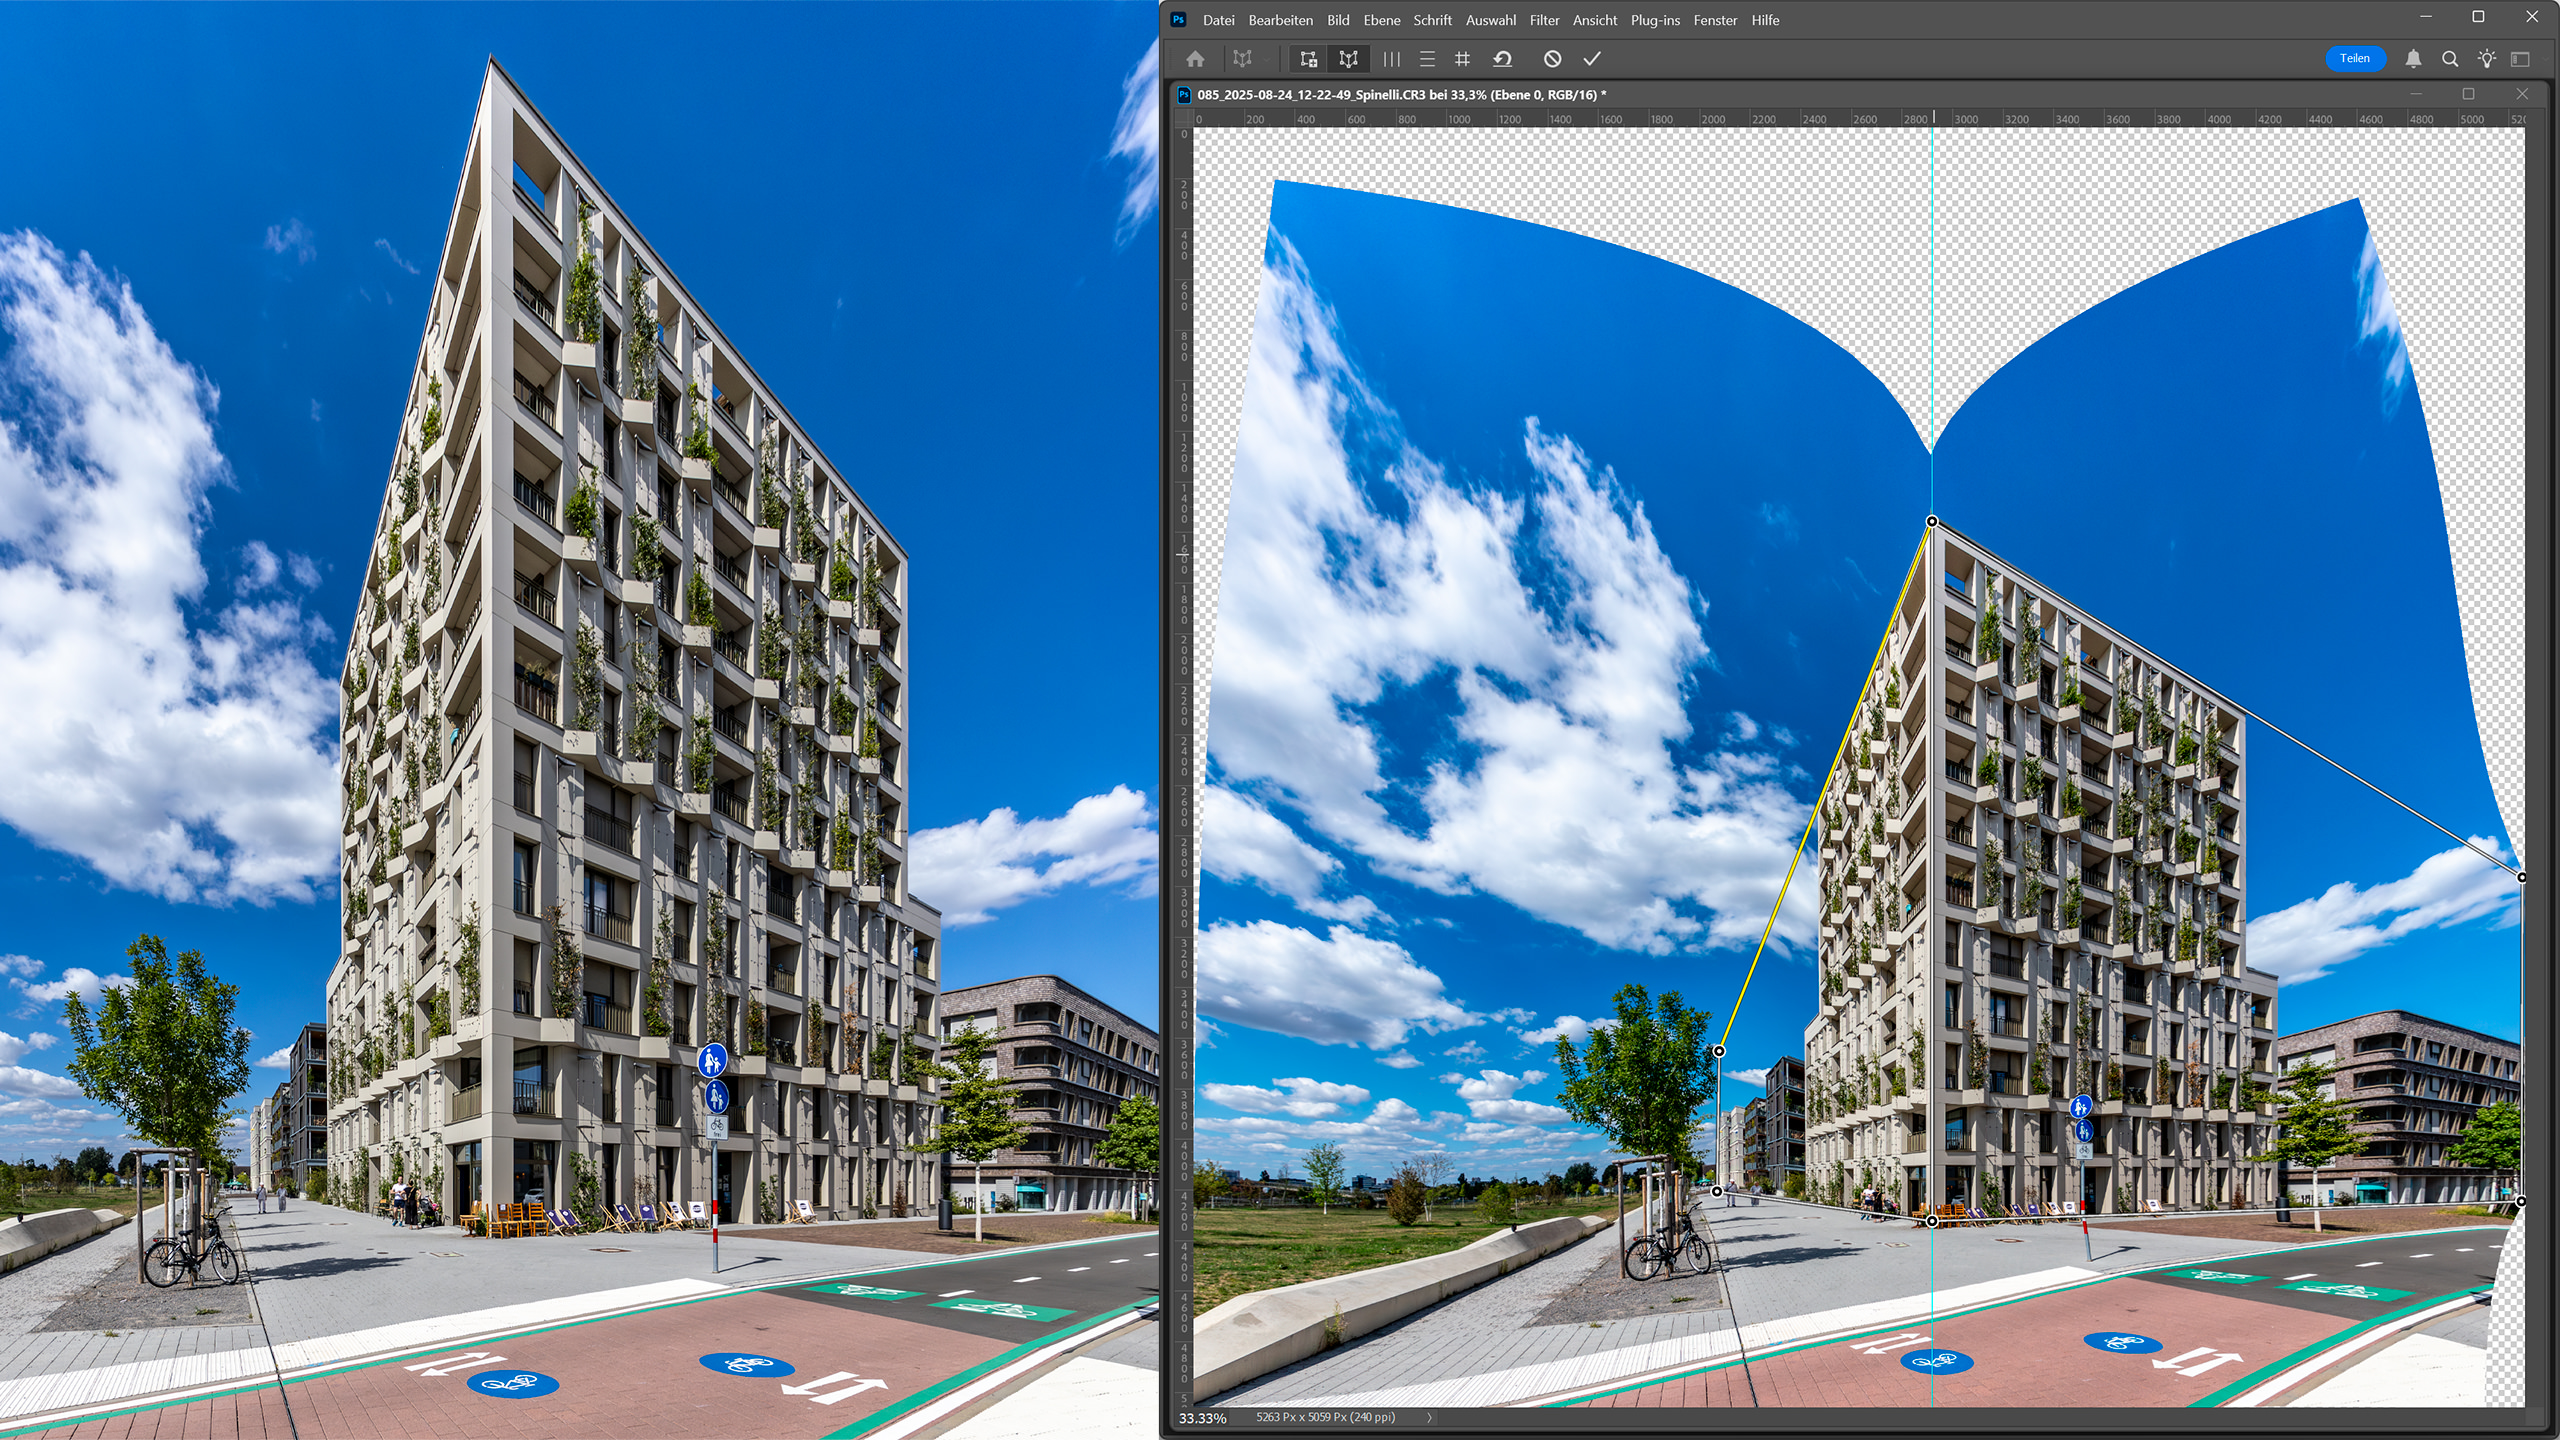2560x1440 pixels.
Task: Commit the perspective warp with checkmark
Action: (x=1592, y=59)
